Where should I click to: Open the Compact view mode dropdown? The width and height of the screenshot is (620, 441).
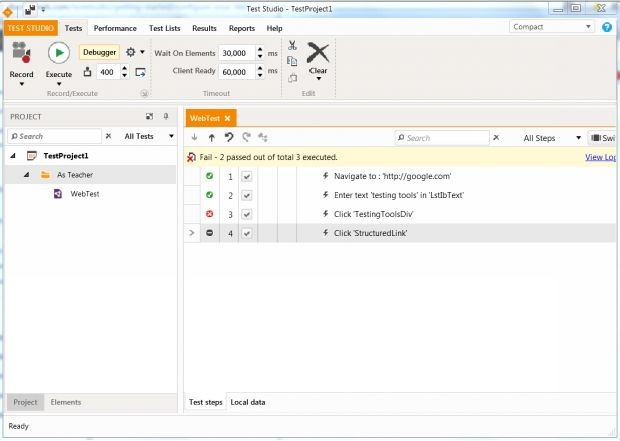(x=552, y=27)
